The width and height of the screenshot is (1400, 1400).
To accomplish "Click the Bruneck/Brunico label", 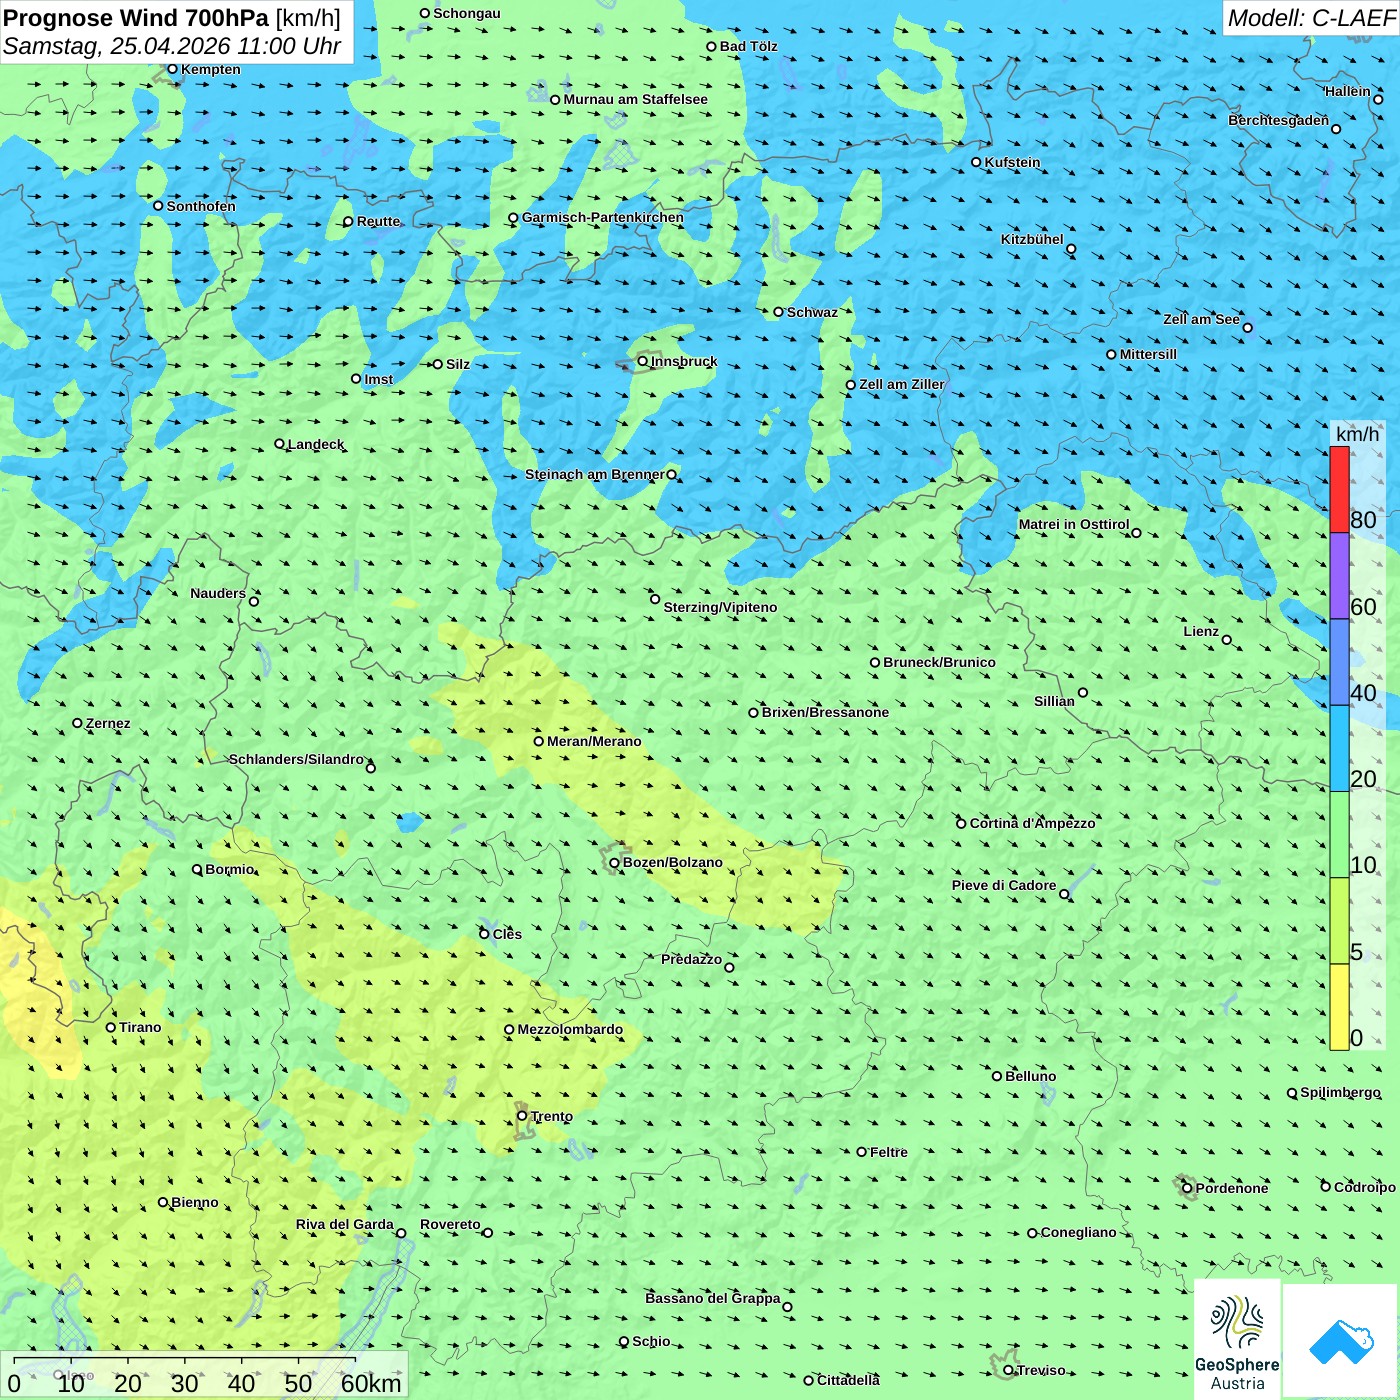I will [x=939, y=662].
